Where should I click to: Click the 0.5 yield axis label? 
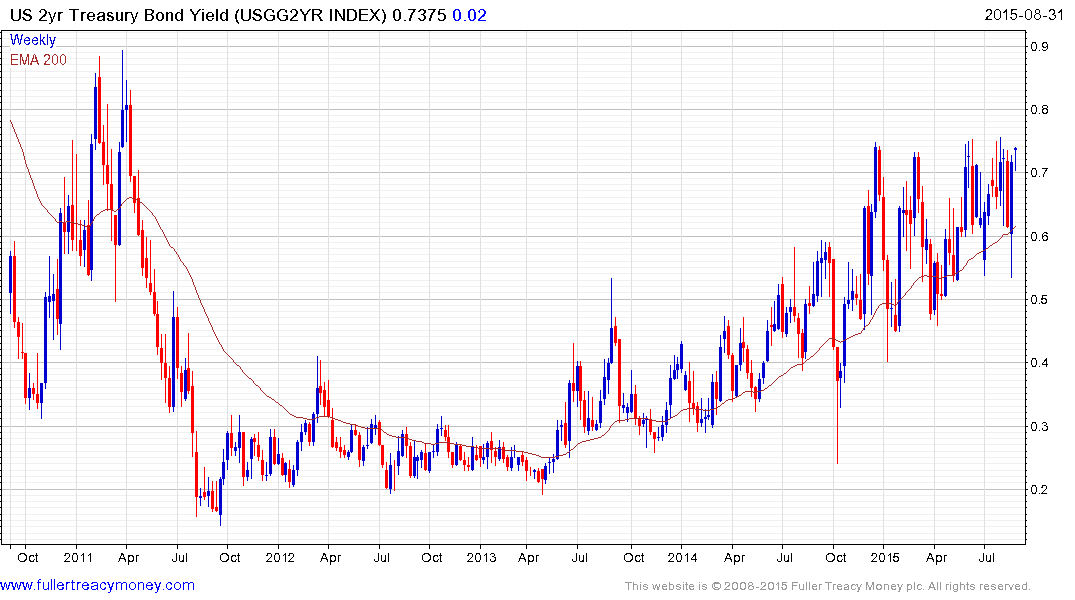[x=1040, y=300]
